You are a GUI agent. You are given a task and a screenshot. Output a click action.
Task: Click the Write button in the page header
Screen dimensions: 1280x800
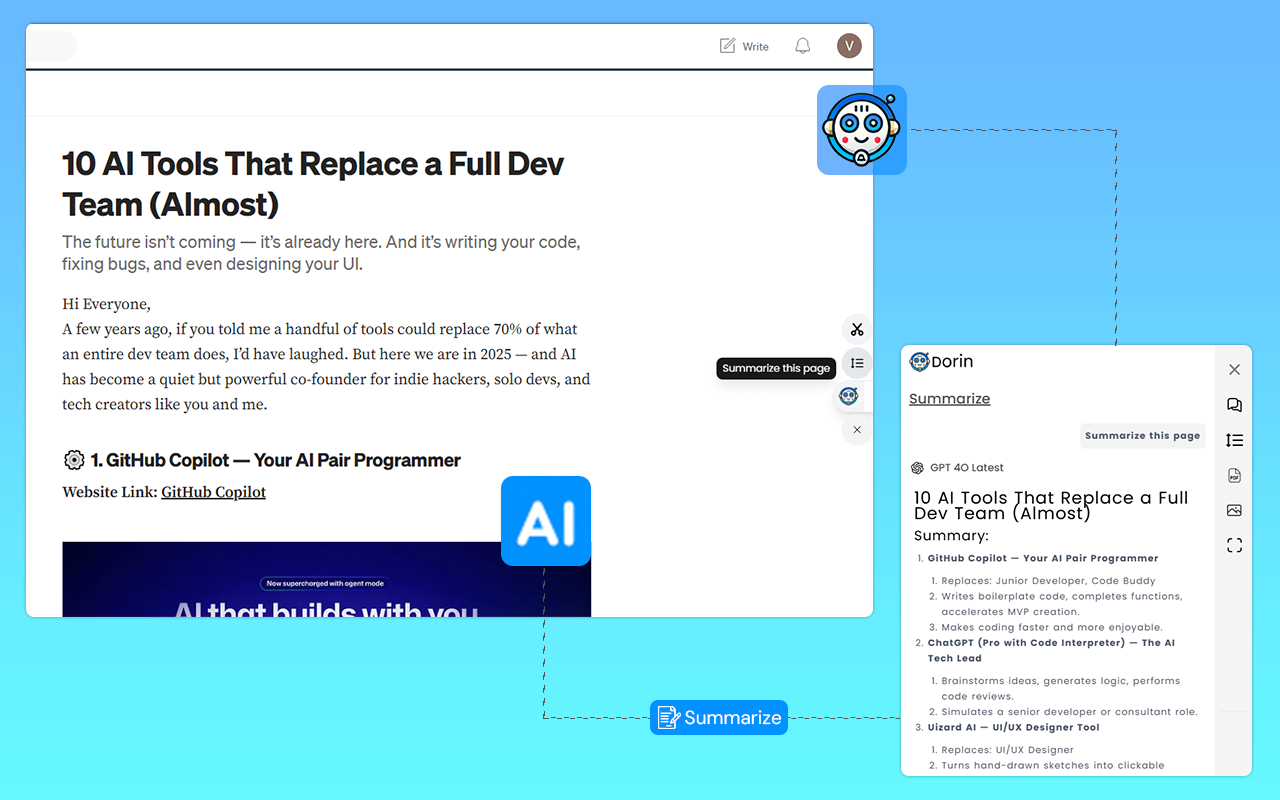(x=744, y=46)
